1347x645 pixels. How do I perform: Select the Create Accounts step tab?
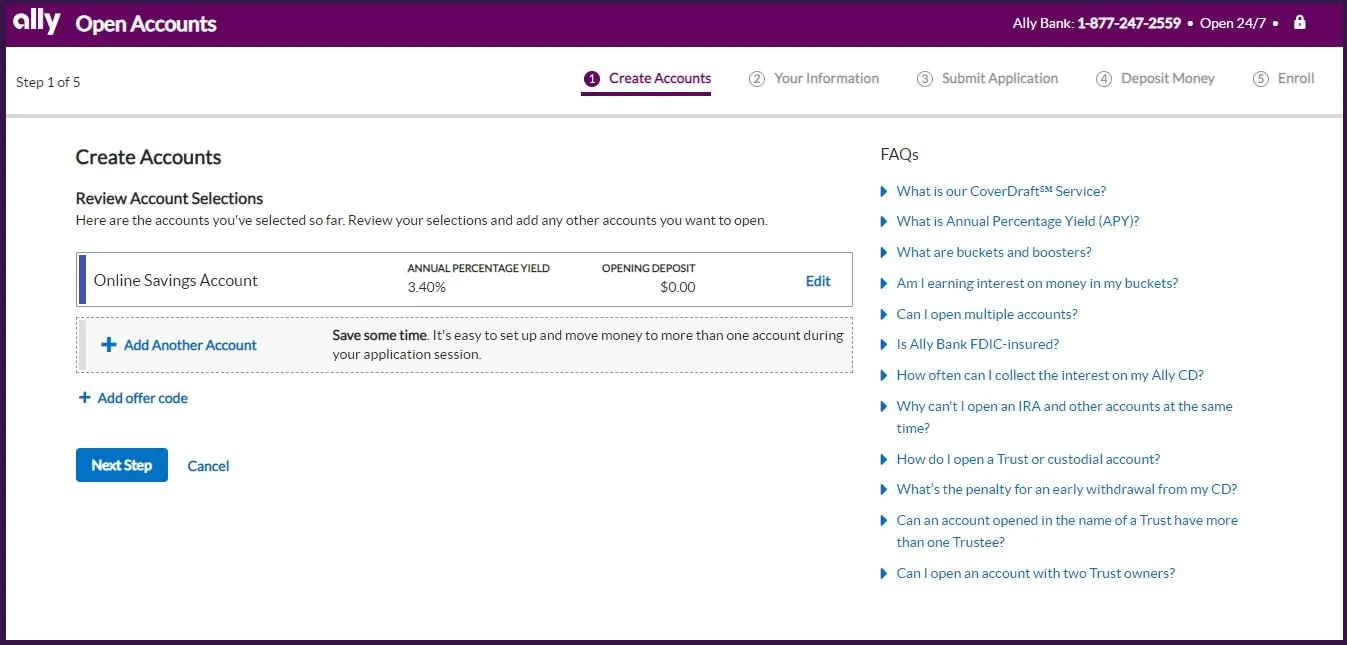647,78
